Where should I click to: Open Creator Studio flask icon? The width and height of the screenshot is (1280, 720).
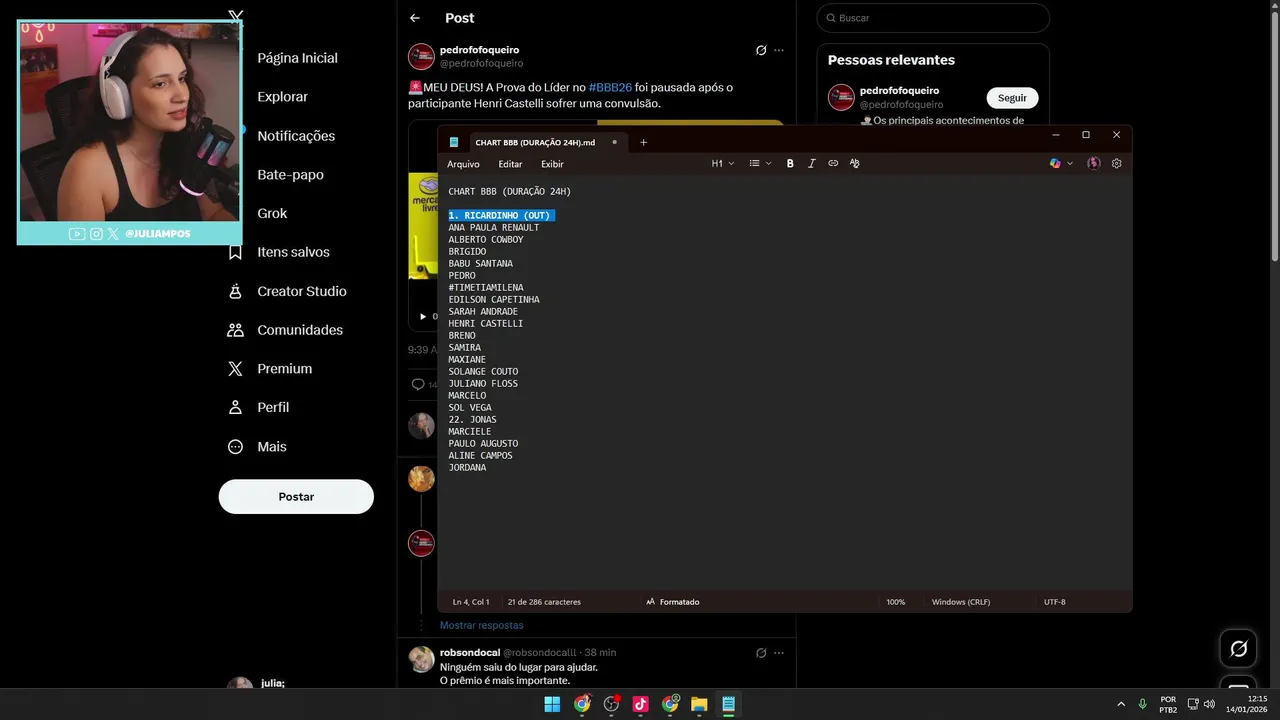[235, 291]
